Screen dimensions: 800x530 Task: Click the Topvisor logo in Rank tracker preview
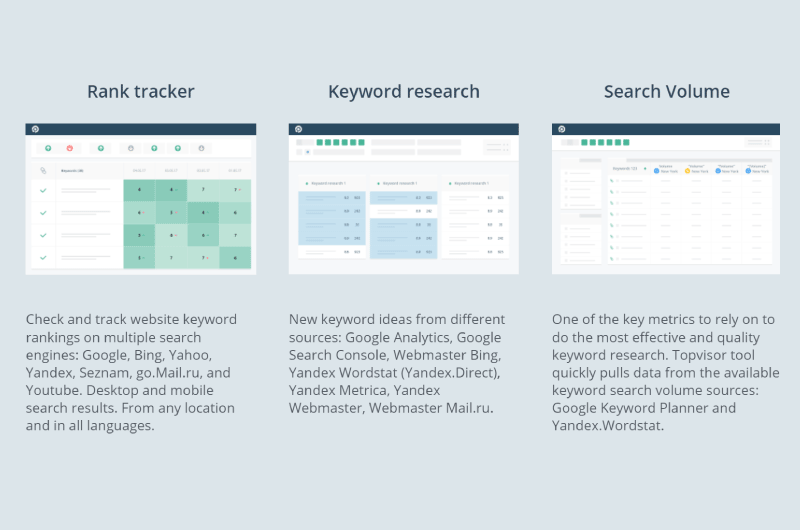35,129
